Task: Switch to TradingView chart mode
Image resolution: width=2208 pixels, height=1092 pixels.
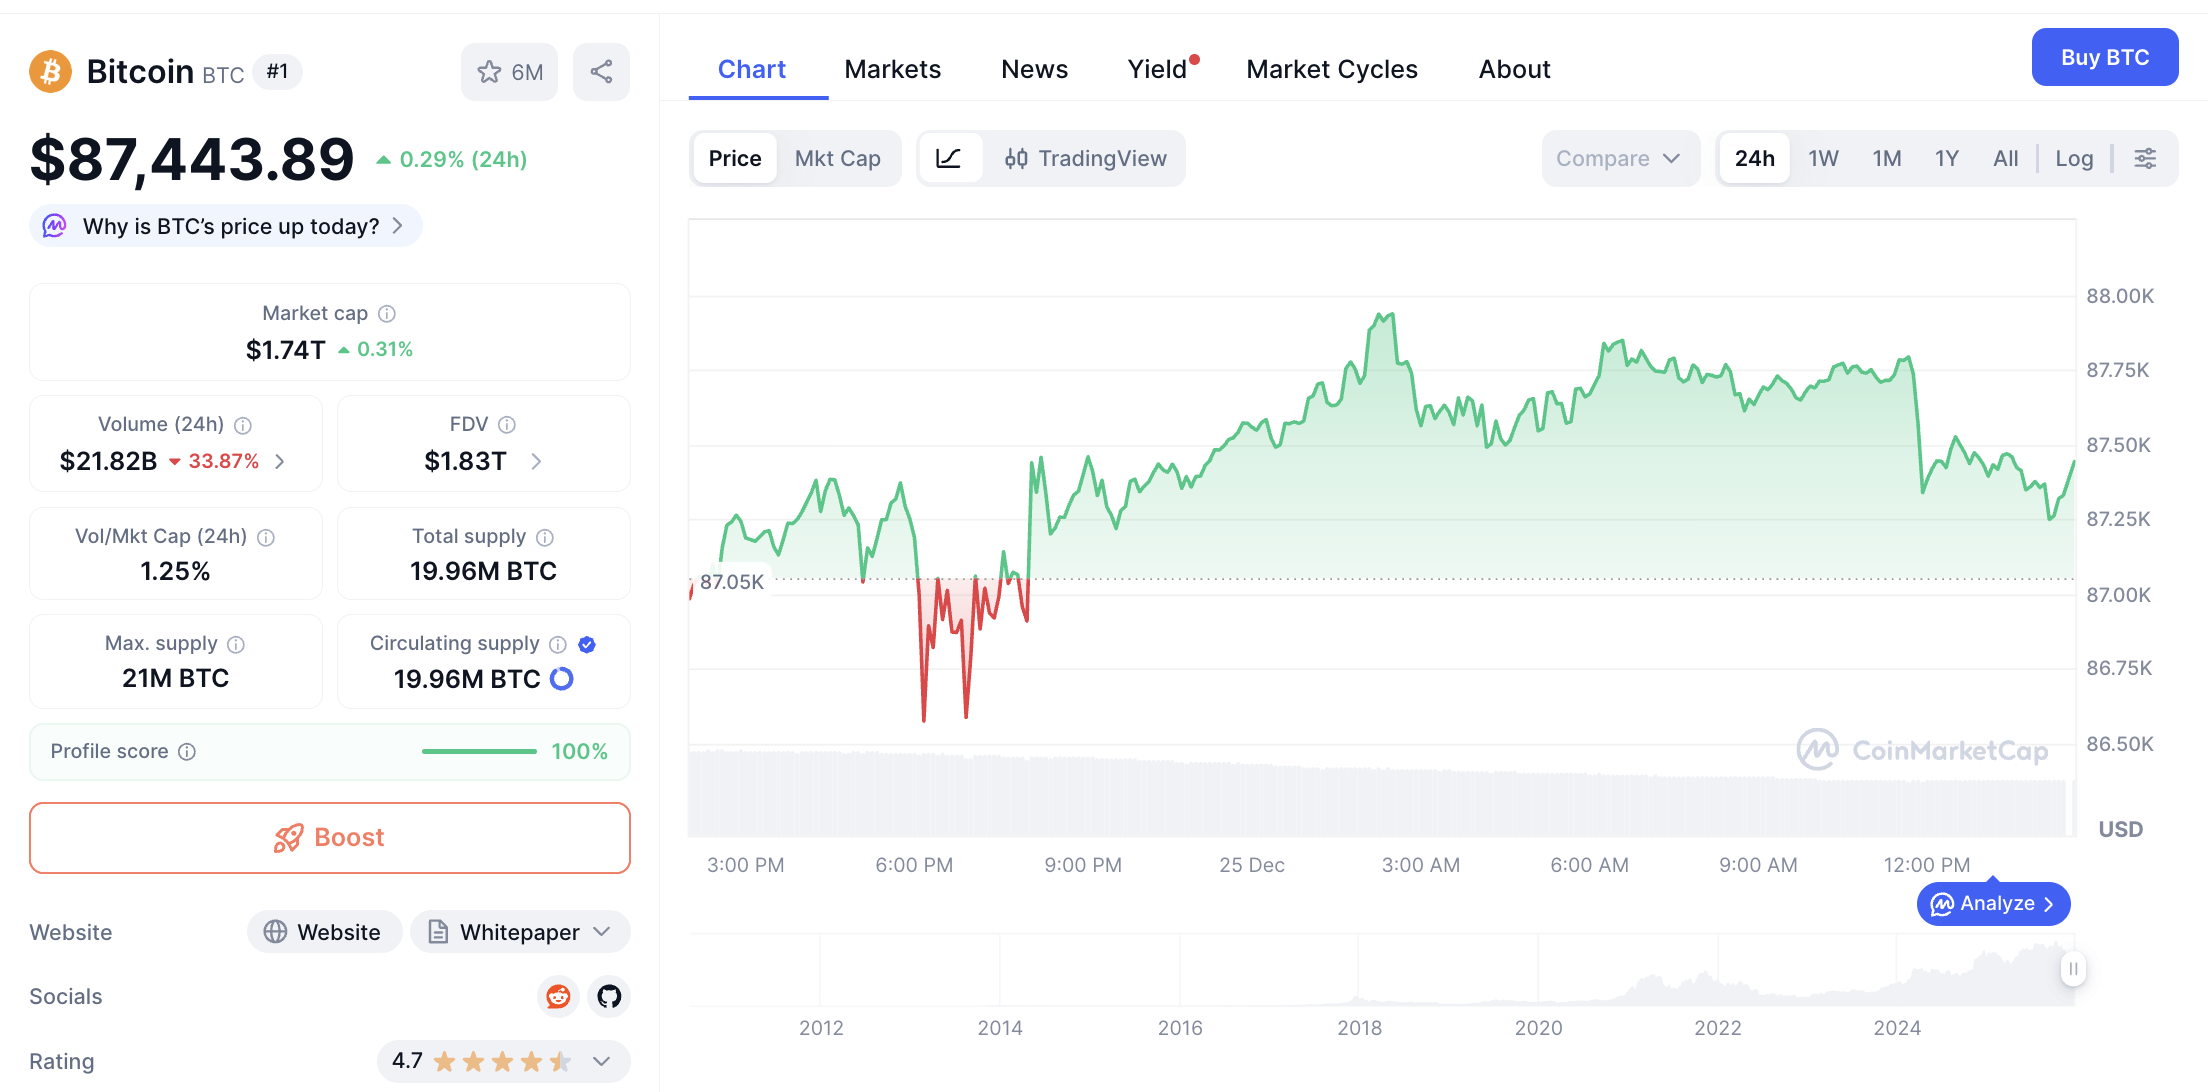Action: tap(1085, 158)
